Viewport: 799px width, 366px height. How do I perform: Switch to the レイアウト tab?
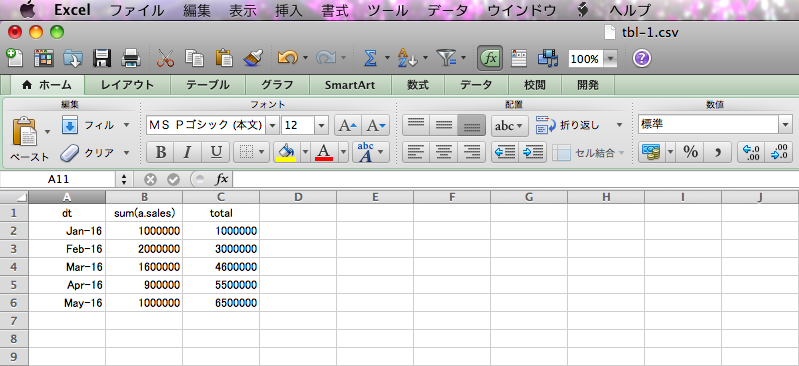coord(127,85)
